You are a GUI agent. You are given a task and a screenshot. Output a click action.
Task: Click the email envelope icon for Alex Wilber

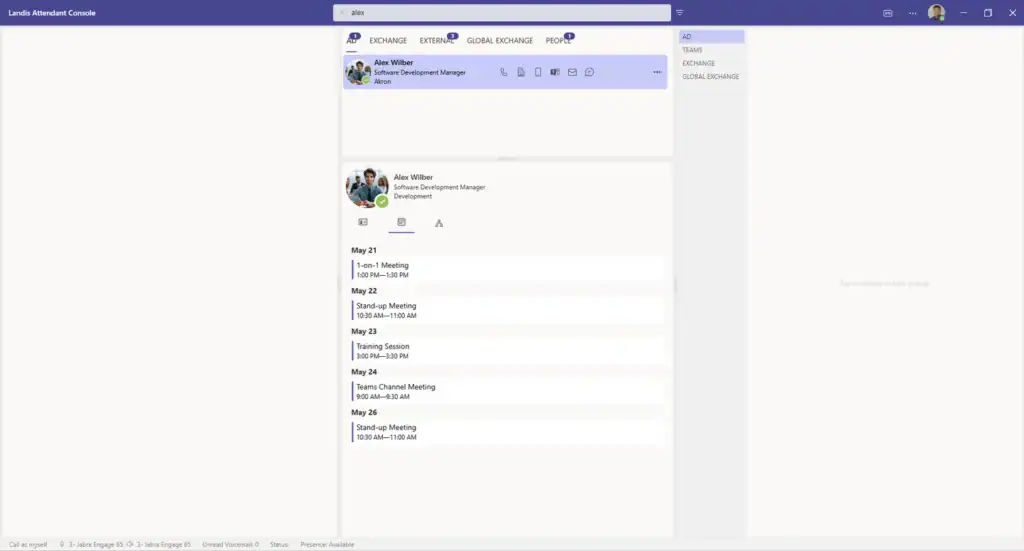pos(572,72)
